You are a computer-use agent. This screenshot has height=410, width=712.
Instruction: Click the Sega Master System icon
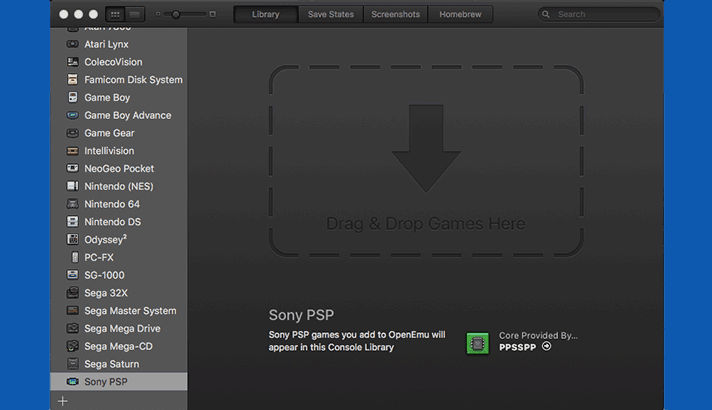72,311
